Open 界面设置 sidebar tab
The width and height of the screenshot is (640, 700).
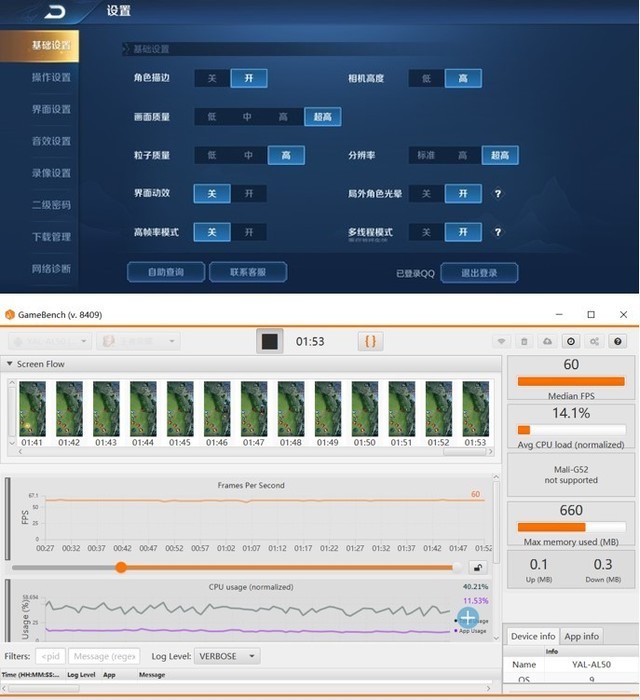coord(51,109)
